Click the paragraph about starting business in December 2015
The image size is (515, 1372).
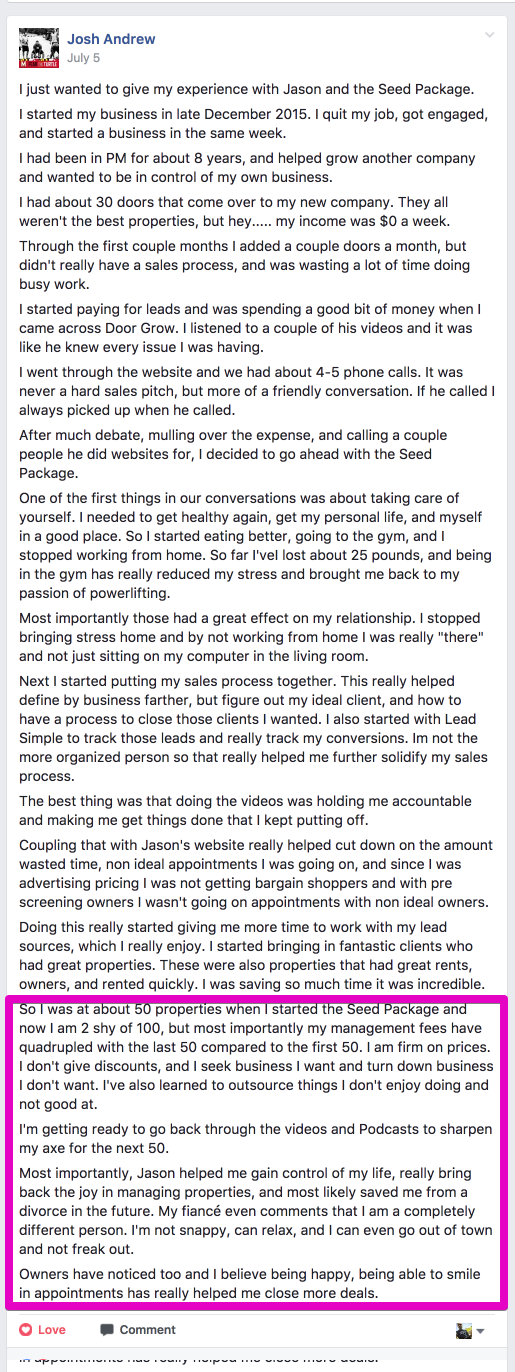coord(254,124)
